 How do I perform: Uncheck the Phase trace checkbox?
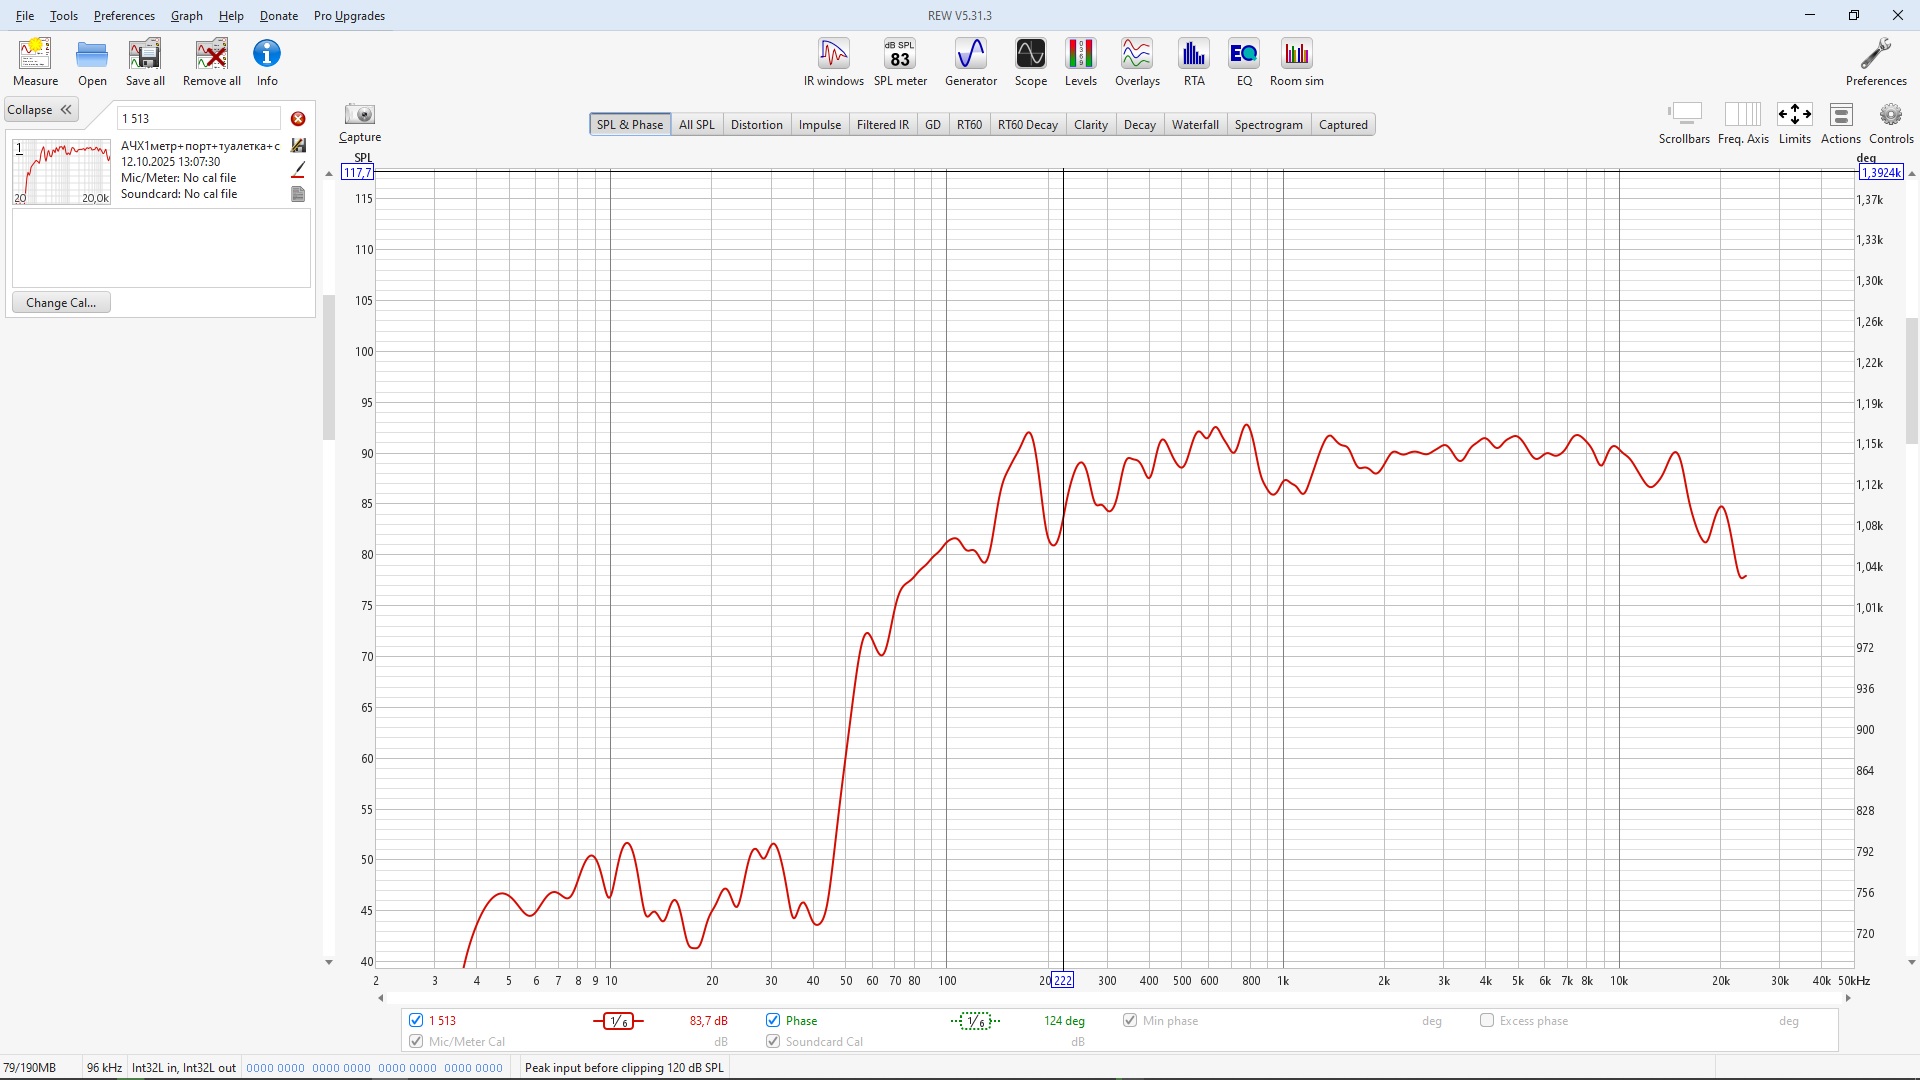[x=773, y=1021]
